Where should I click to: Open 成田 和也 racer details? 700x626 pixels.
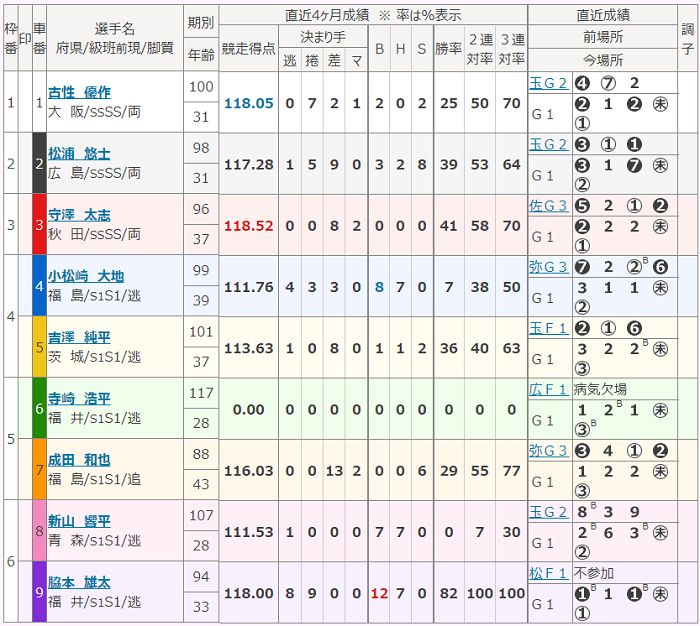coord(79,460)
